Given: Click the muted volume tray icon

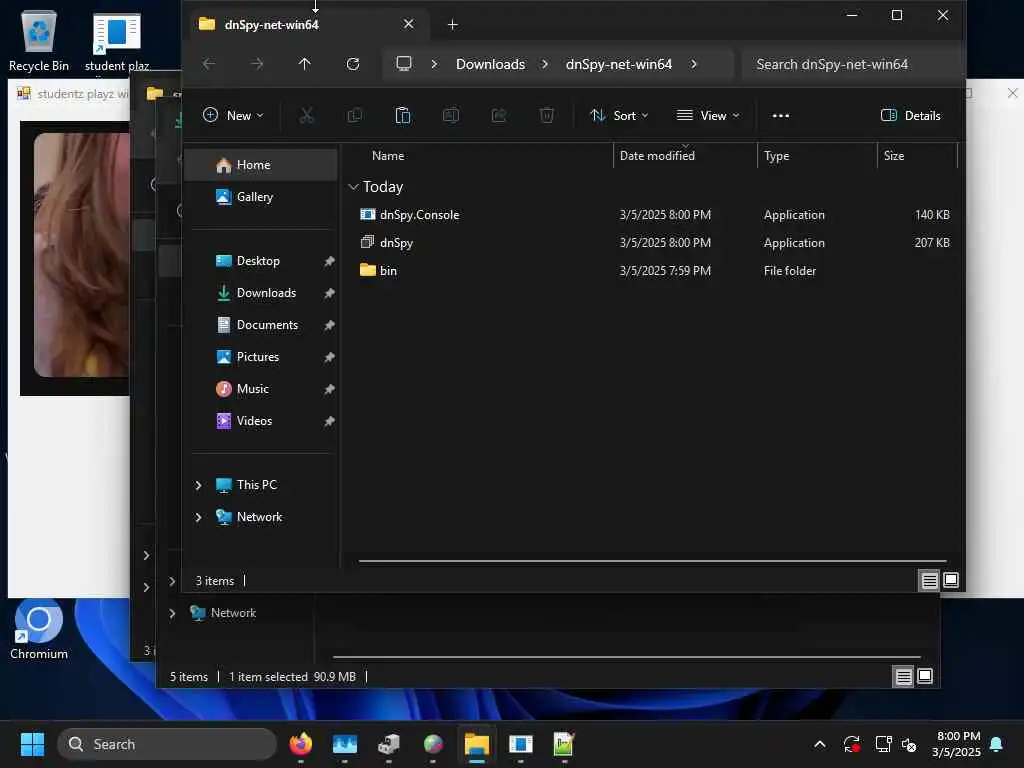Looking at the screenshot, I should coord(908,744).
